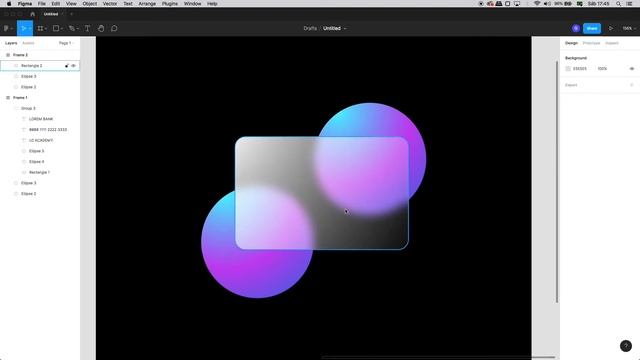Click the volume icon in menu bar
The height and width of the screenshot is (360, 640).
click(547, 4)
